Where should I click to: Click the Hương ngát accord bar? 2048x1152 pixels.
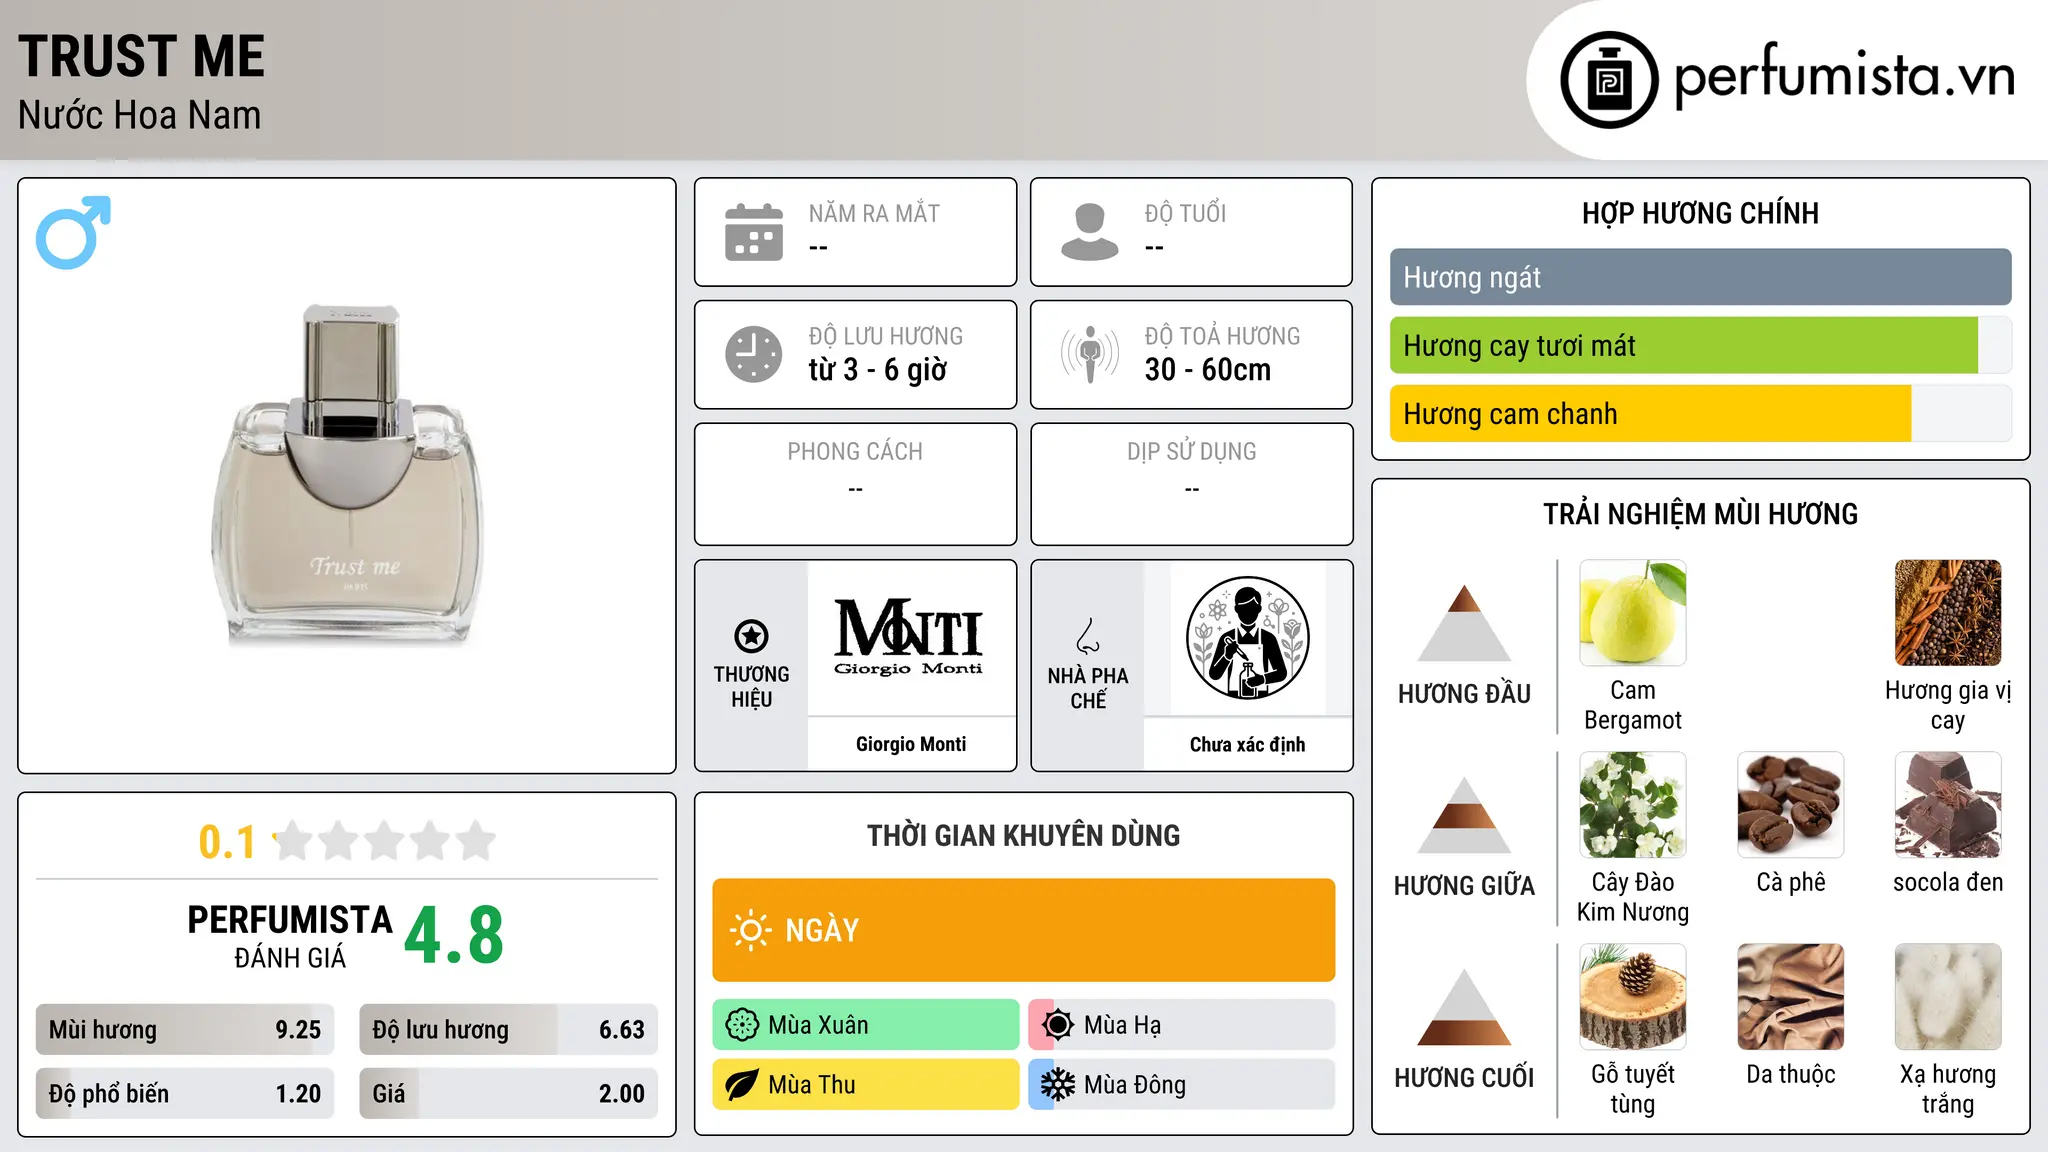point(1700,277)
